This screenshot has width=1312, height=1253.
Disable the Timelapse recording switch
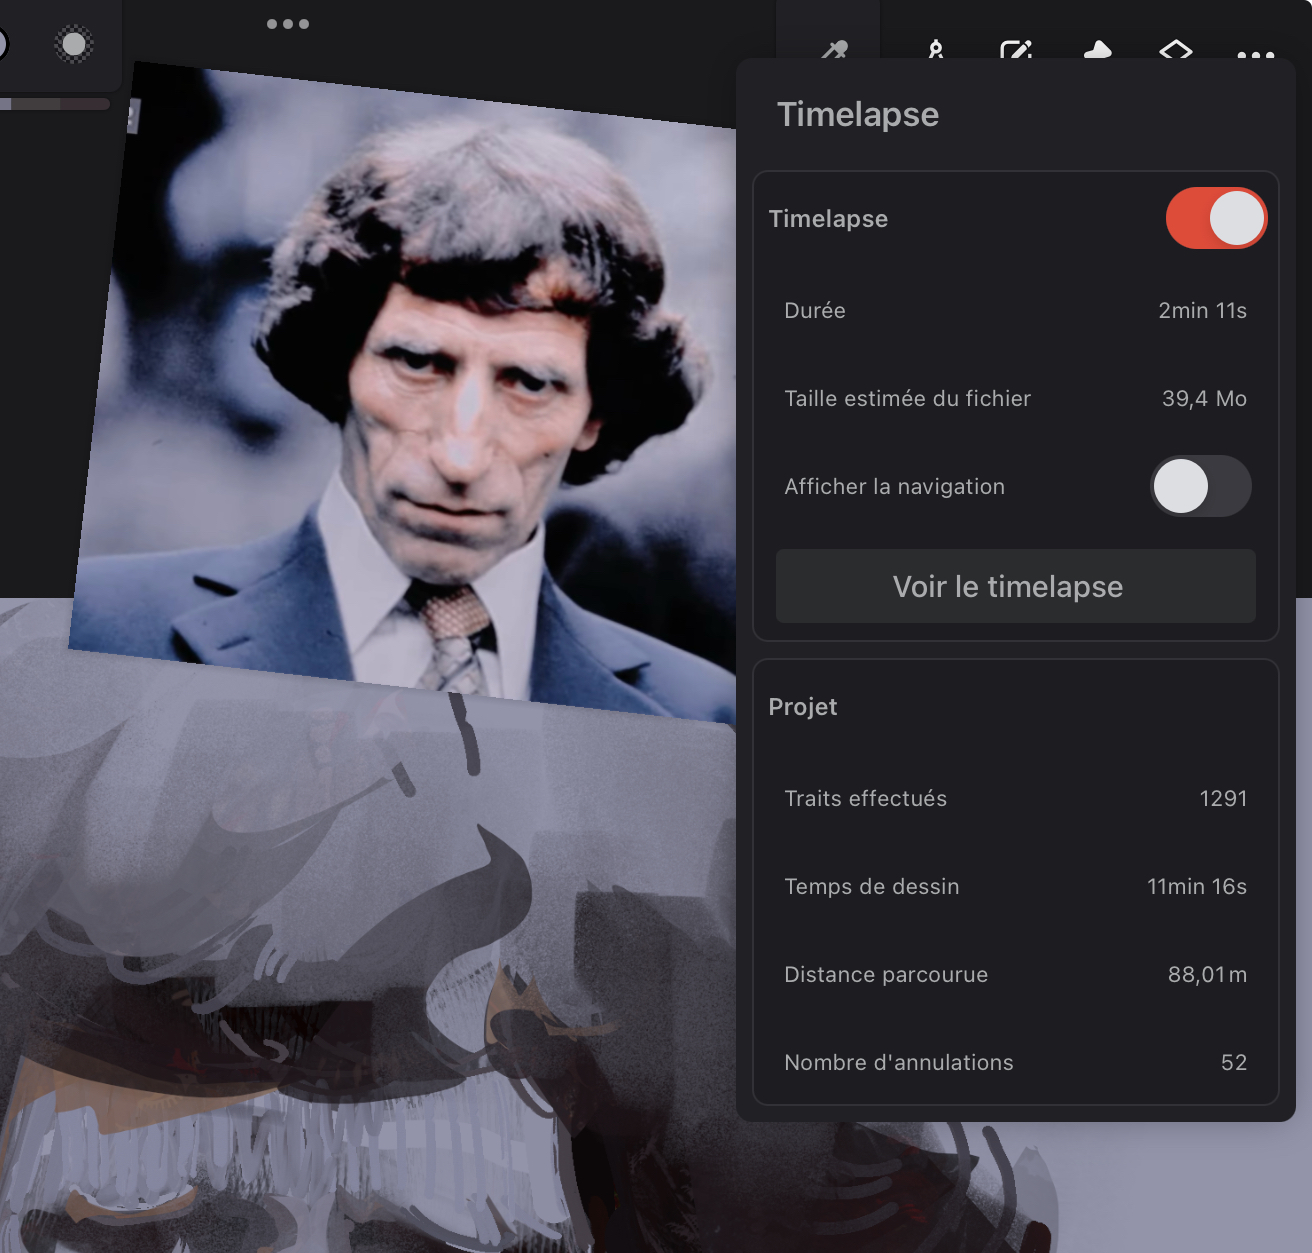[1216, 218]
